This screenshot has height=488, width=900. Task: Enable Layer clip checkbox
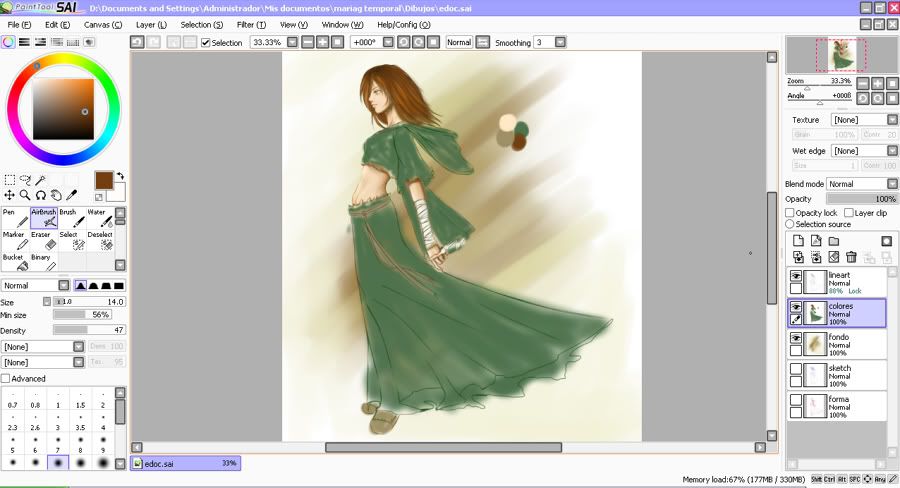pos(849,212)
